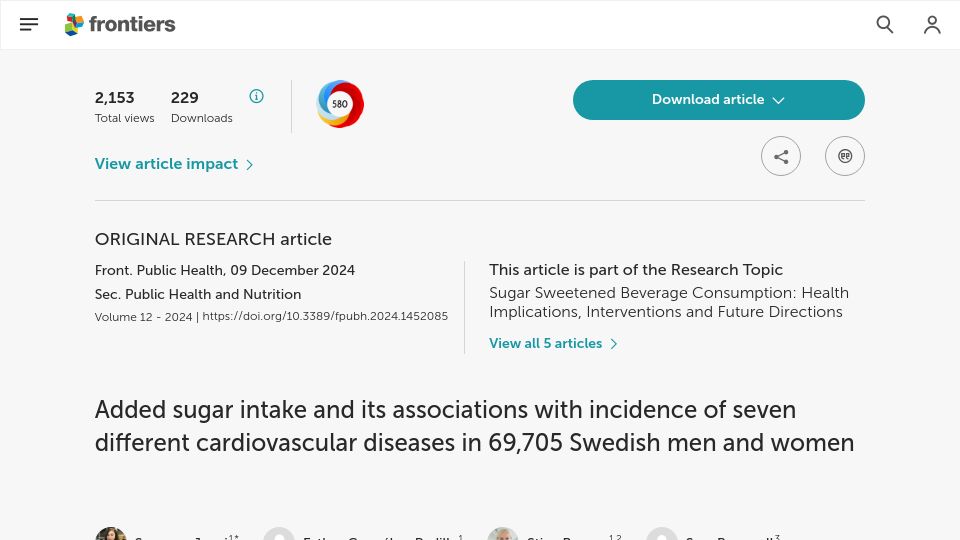This screenshot has width=960, height=540.
Task: Select 2,153 Total views count
Action: click(114, 98)
